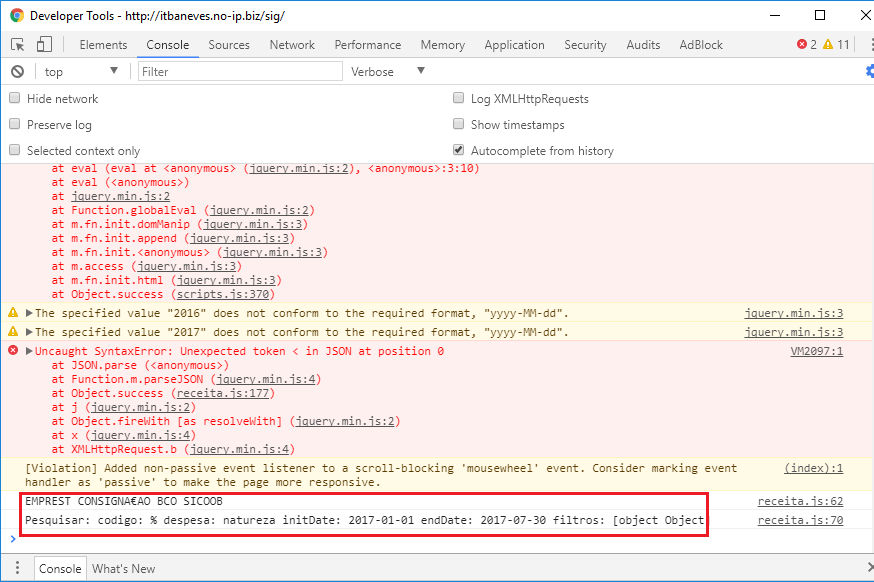Open the Security tab
Image resolution: width=874 pixels, height=582 pixels.
(x=585, y=45)
